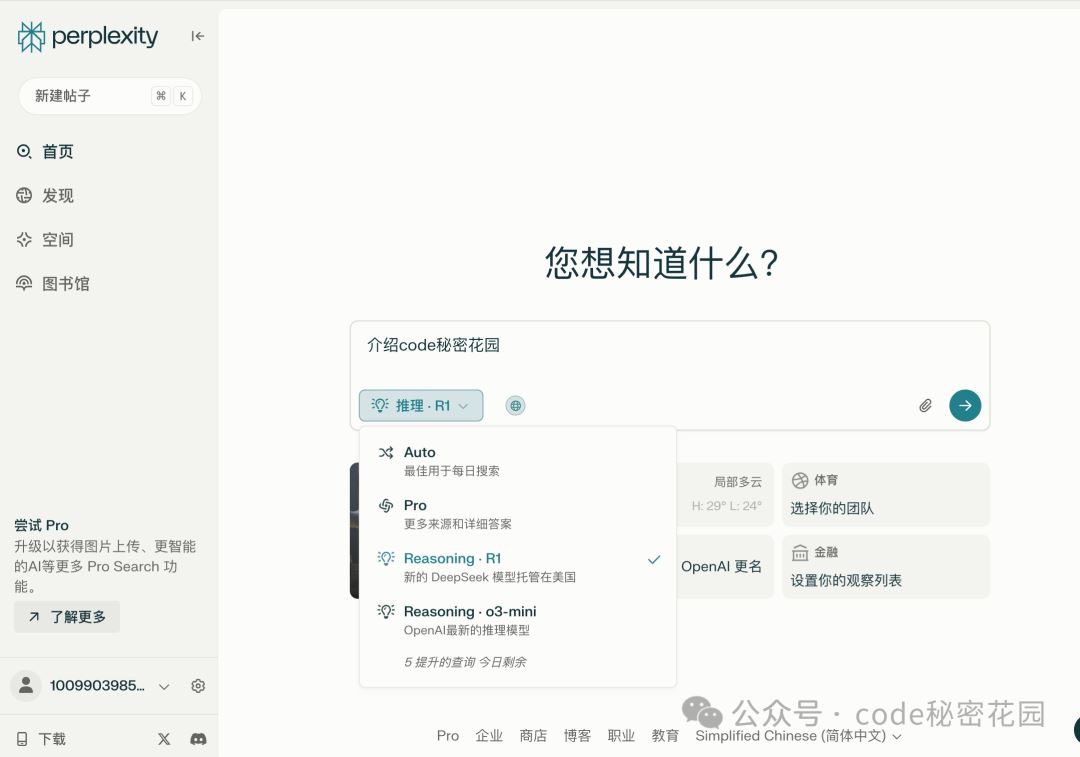Viewport: 1080px width, 757px height.
Task: Click the paperclip attach file icon
Action: tap(925, 406)
